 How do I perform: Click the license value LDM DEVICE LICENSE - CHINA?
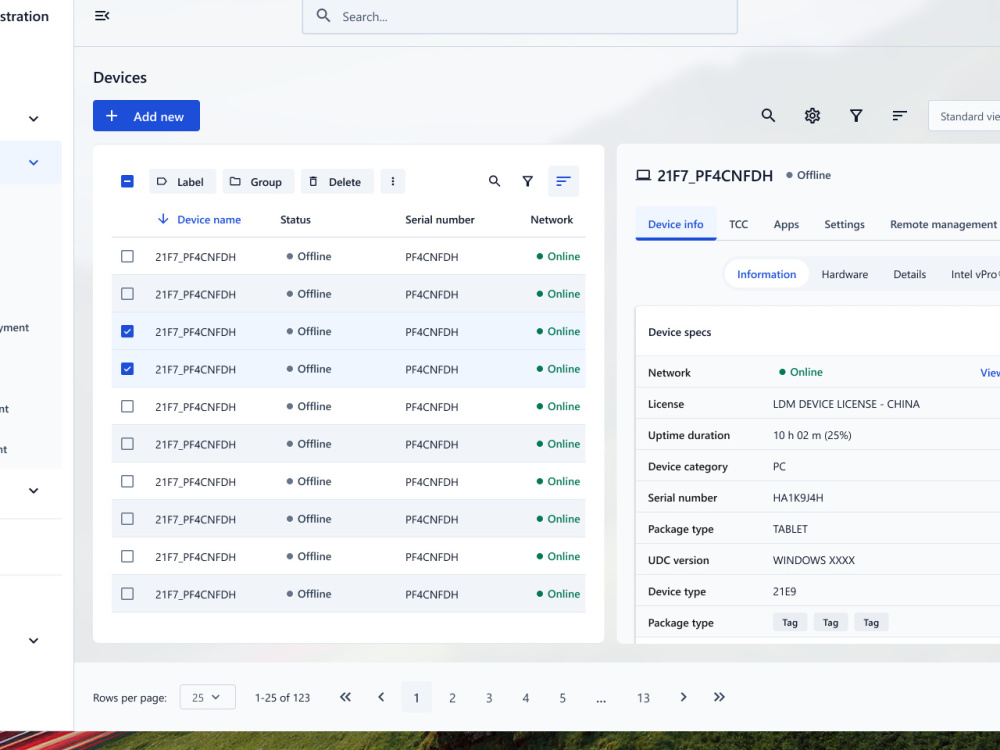pyautogui.click(x=846, y=404)
